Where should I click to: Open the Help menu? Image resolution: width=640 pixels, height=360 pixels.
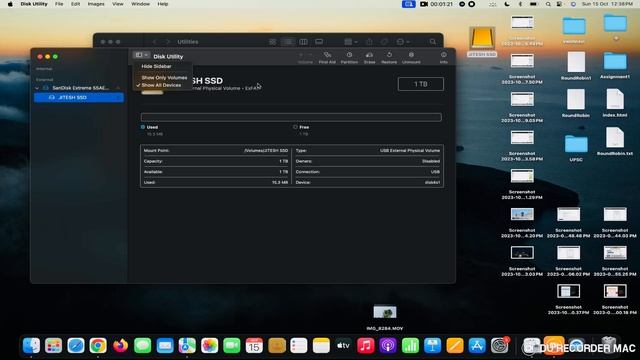click(163, 4)
